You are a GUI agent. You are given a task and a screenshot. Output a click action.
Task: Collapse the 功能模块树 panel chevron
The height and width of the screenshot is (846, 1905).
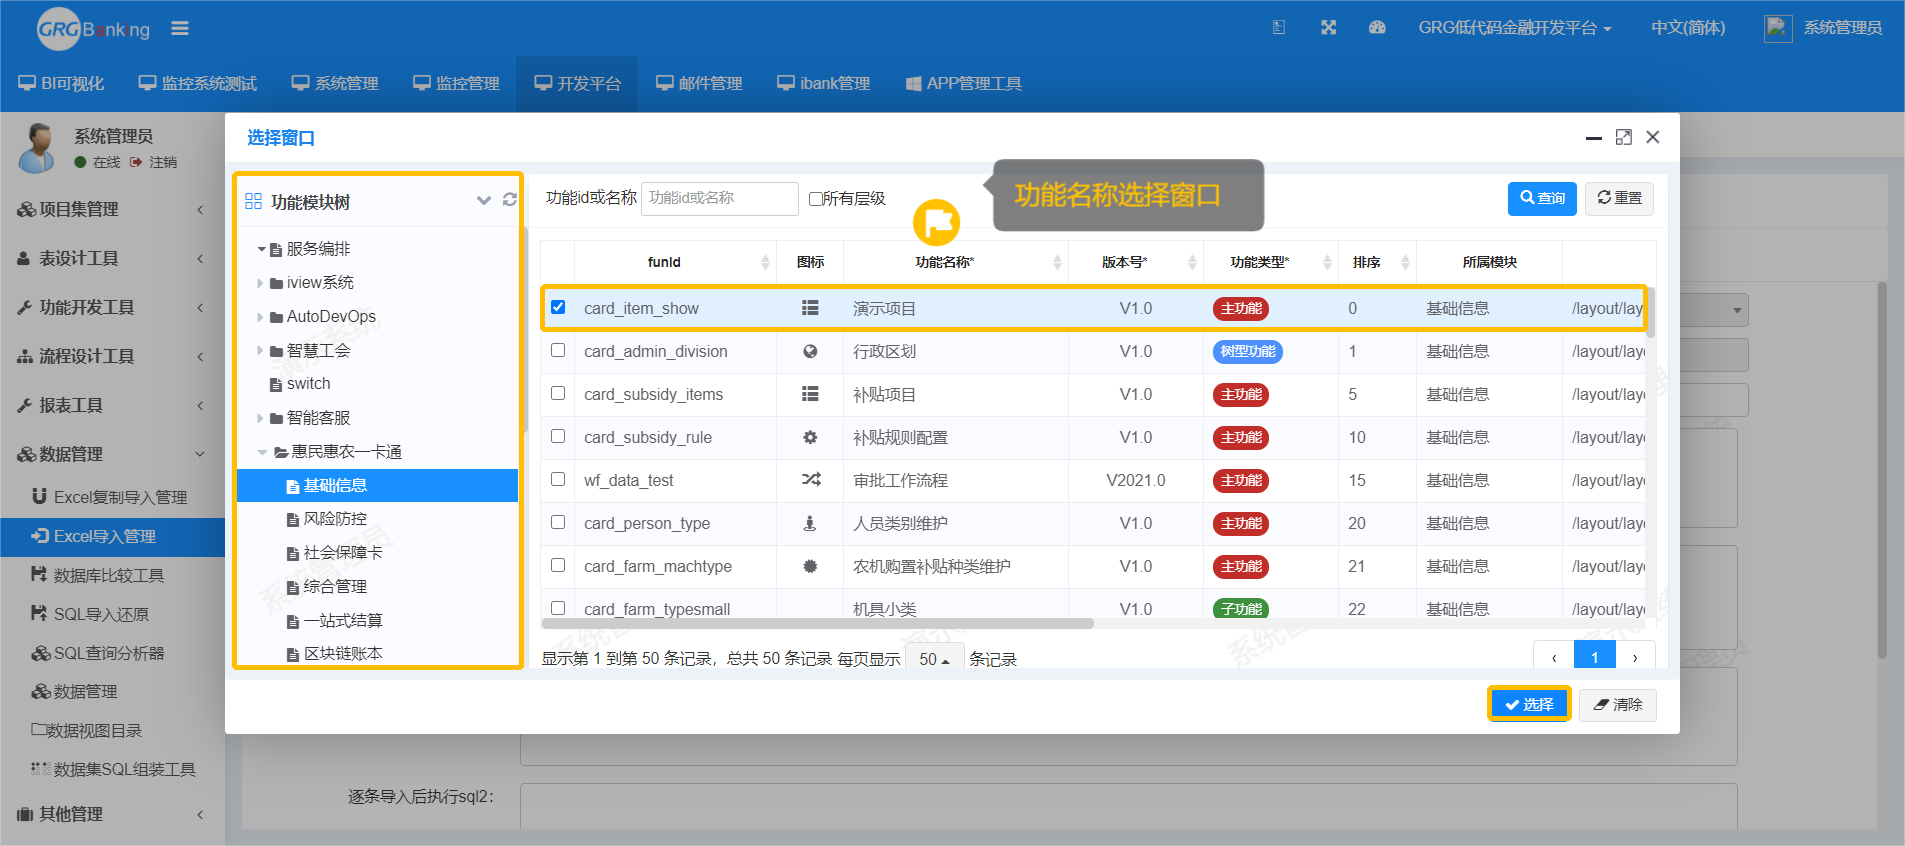click(x=484, y=200)
